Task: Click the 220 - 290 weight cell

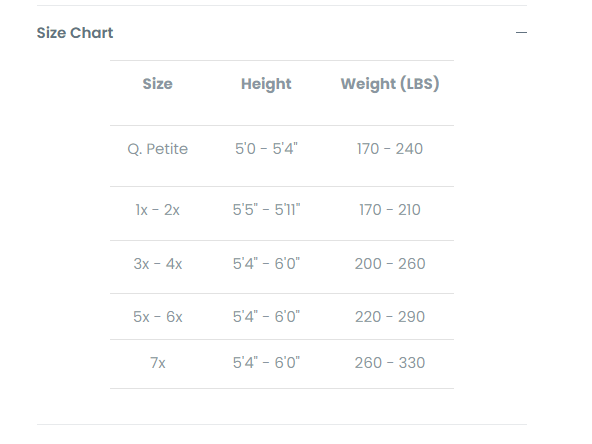Action: tap(390, 317)
